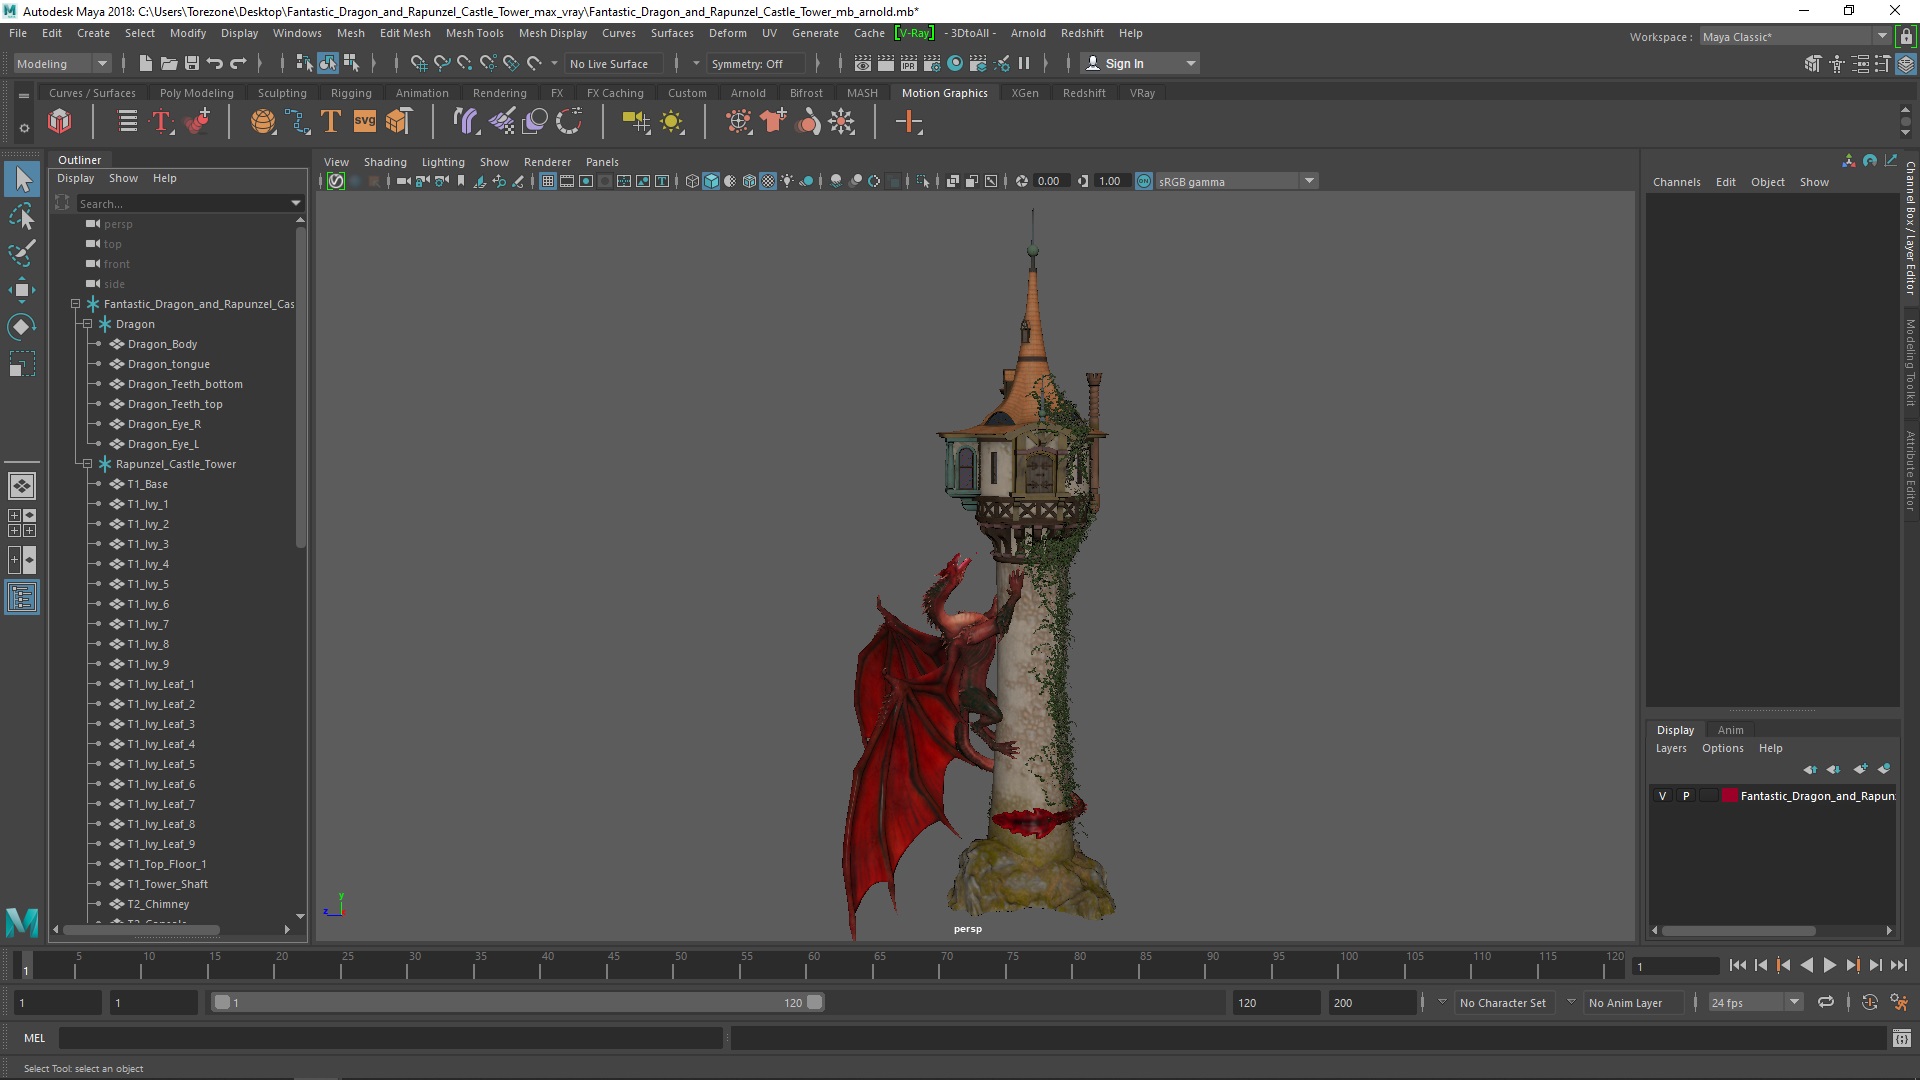This screenshot has height=1080, width=1920.
Task: Click the Undo arrow icon
Action: [215, 63]
